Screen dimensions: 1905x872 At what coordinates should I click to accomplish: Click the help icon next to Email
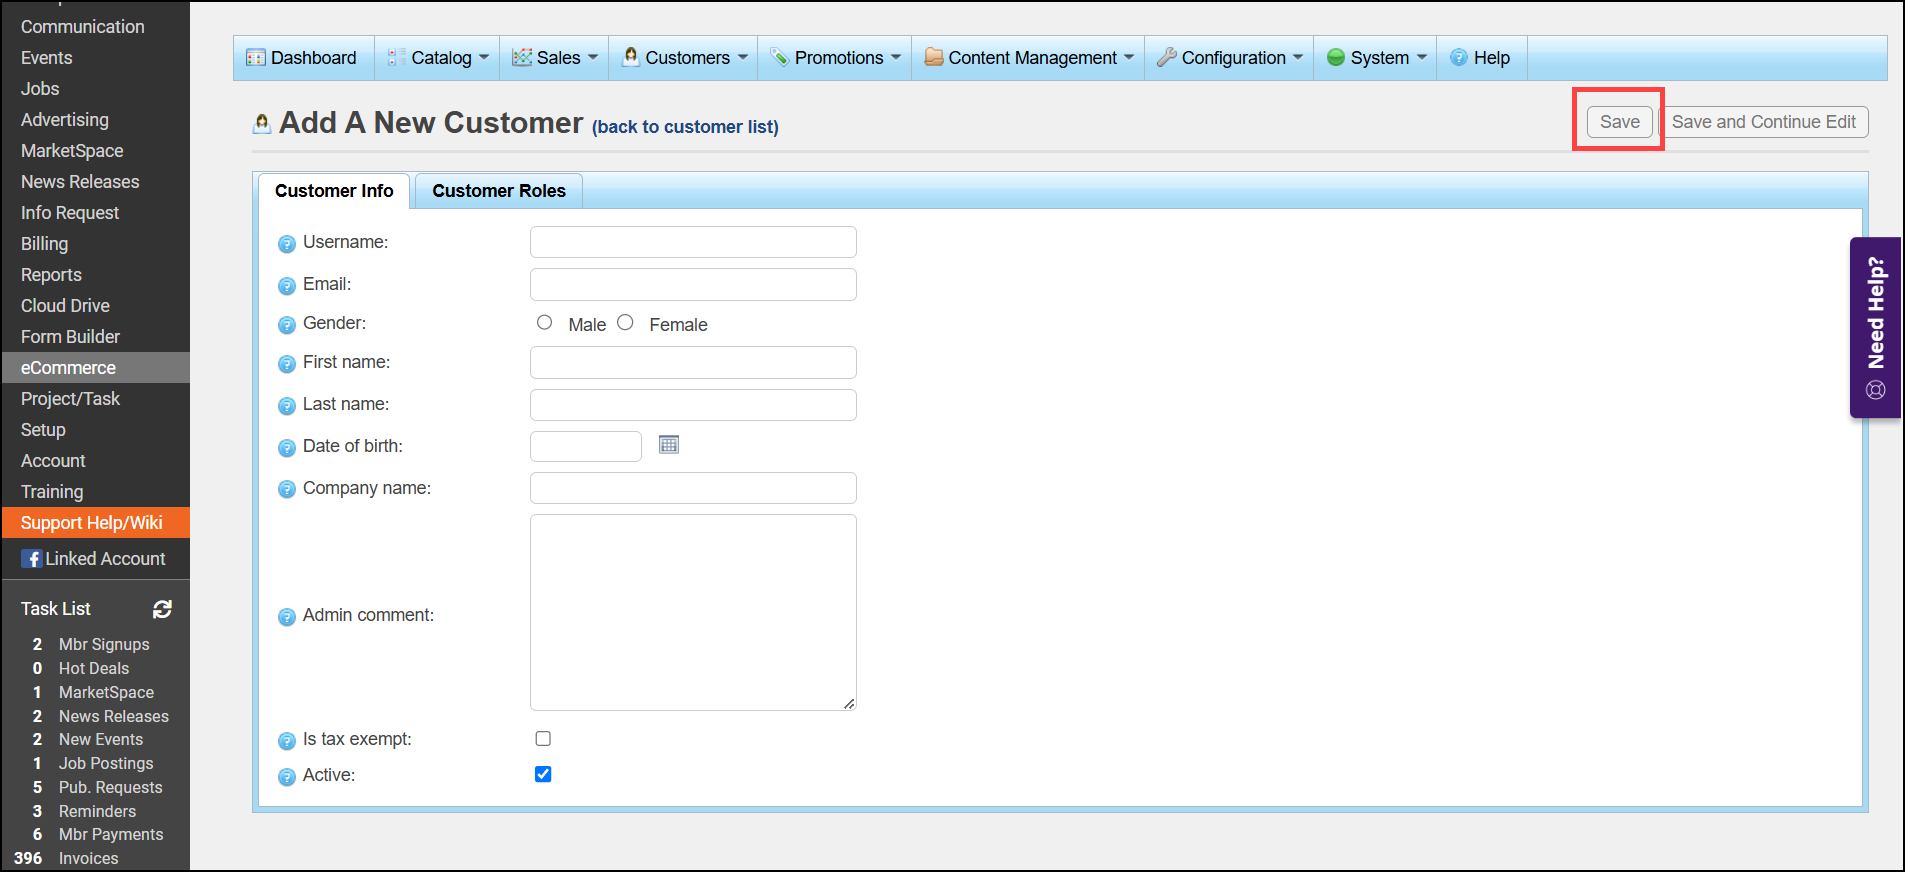[x=287, y=285]
